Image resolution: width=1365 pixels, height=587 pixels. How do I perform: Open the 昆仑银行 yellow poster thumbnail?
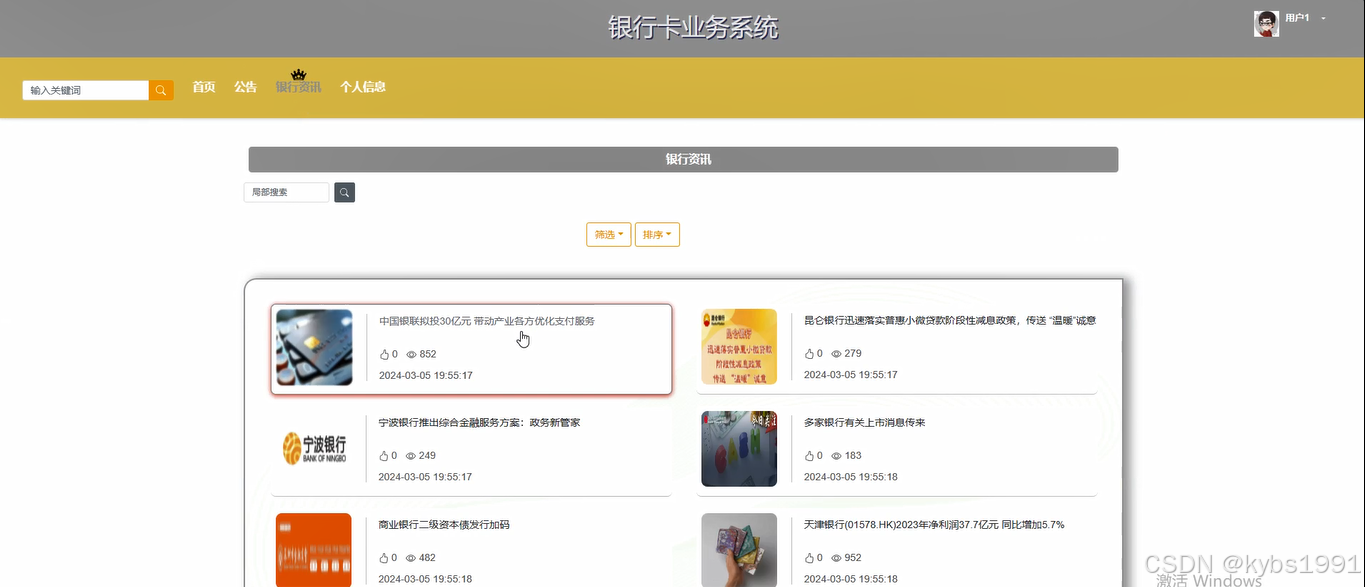[x=739, y=347]
